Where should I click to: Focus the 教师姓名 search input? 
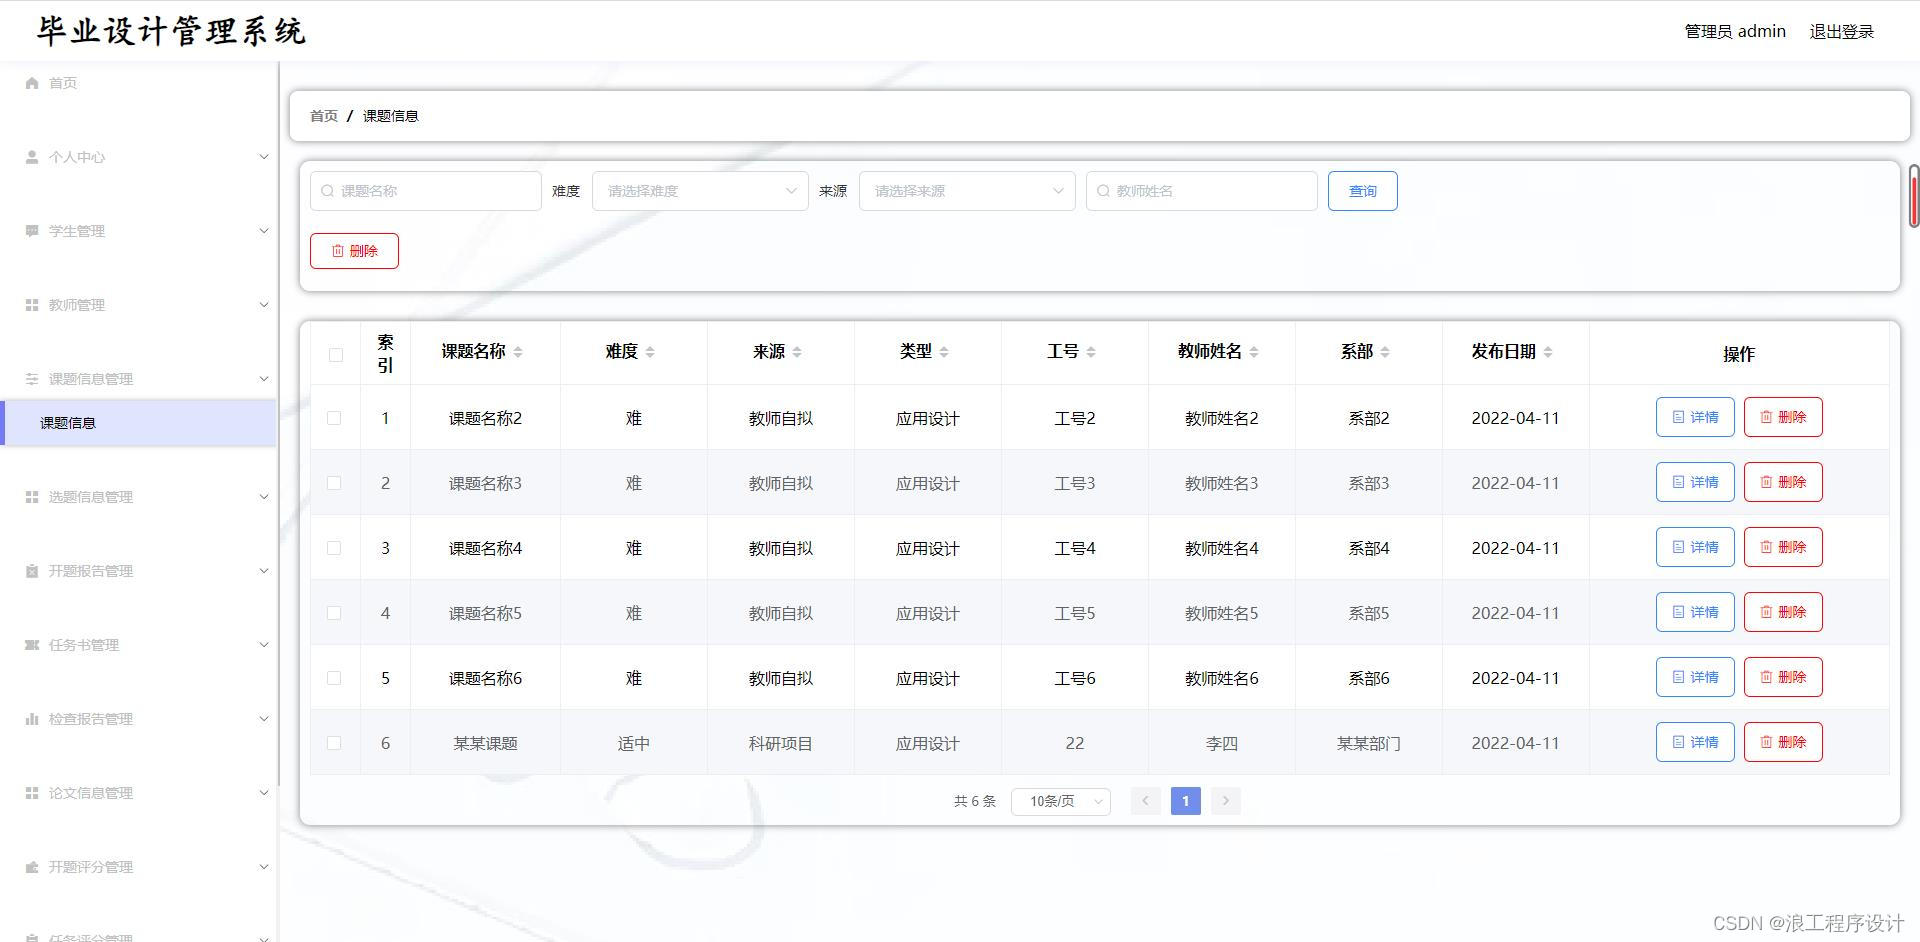[1201, 191]
